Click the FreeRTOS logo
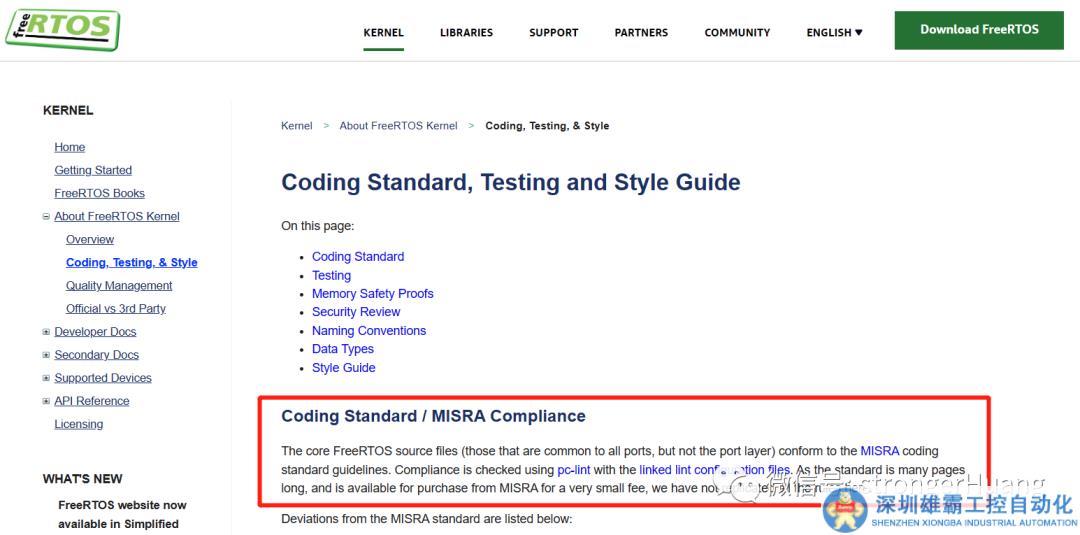 pyautogui.click(x=62, y=29)
